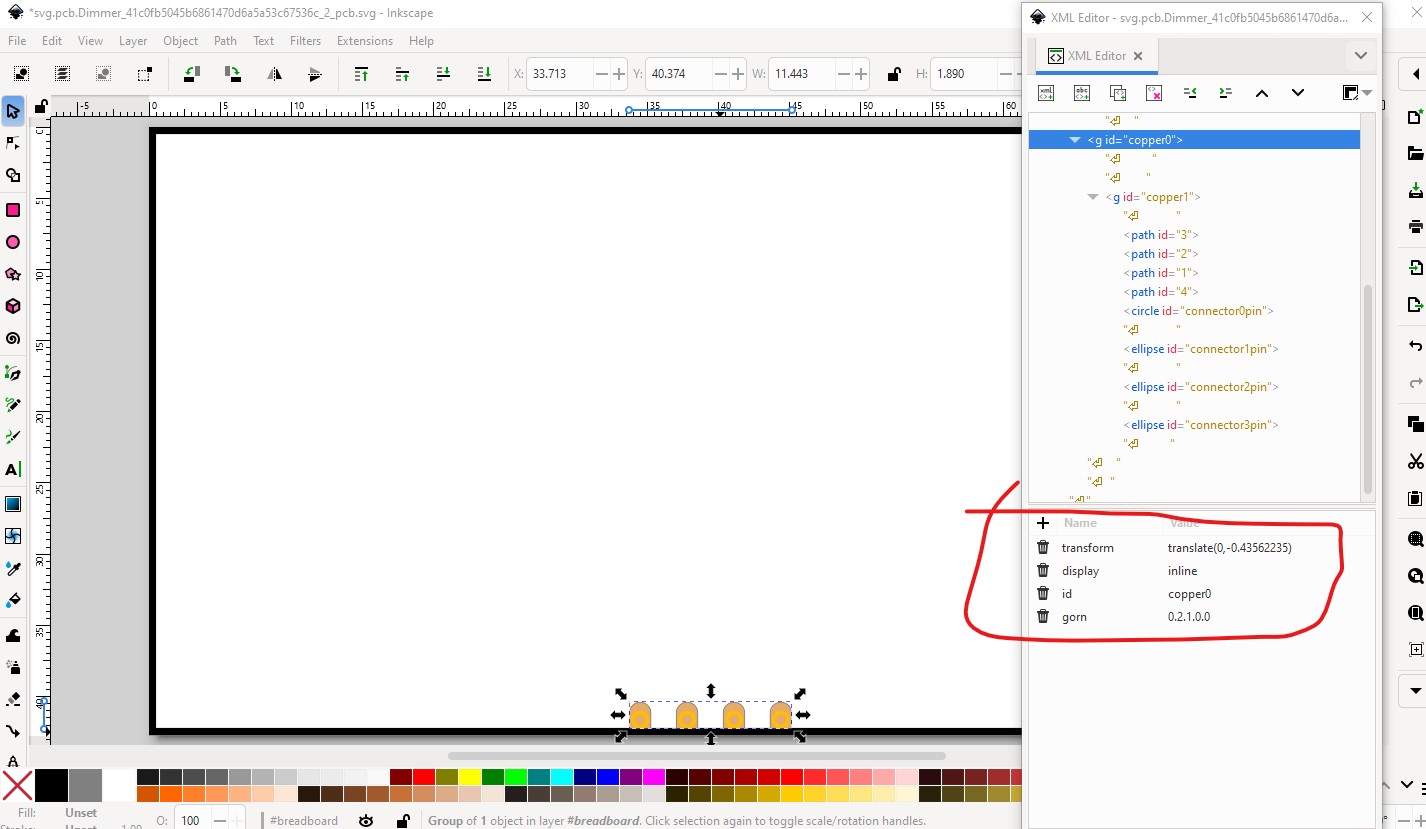
Task: Select the Eraser tool
Action: [13, 698]
